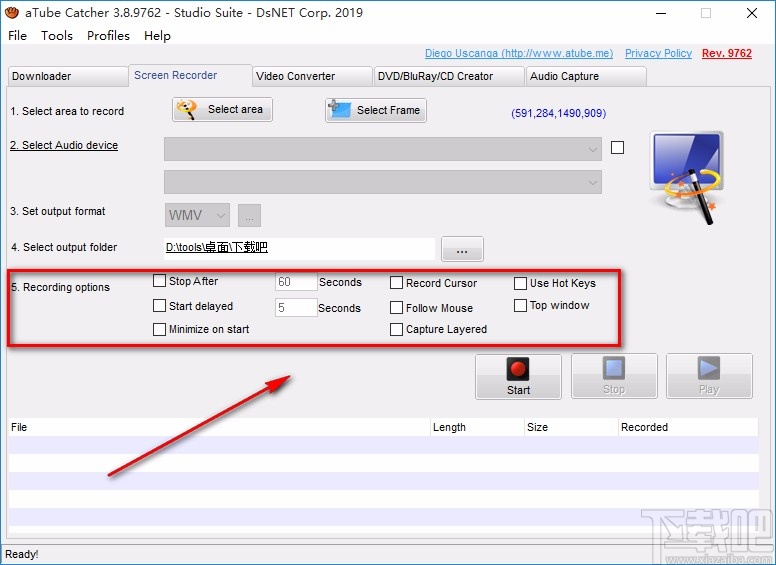Screen dimensions: 776x565
Task: Close the aTube Catcher window
Action: pos(752,13)
